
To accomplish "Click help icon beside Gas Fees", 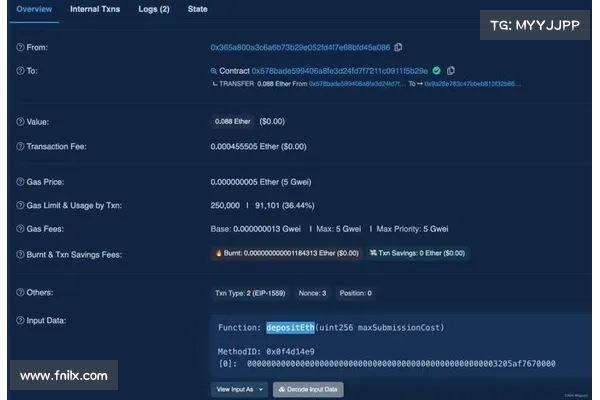I will (x=20, y=229).
